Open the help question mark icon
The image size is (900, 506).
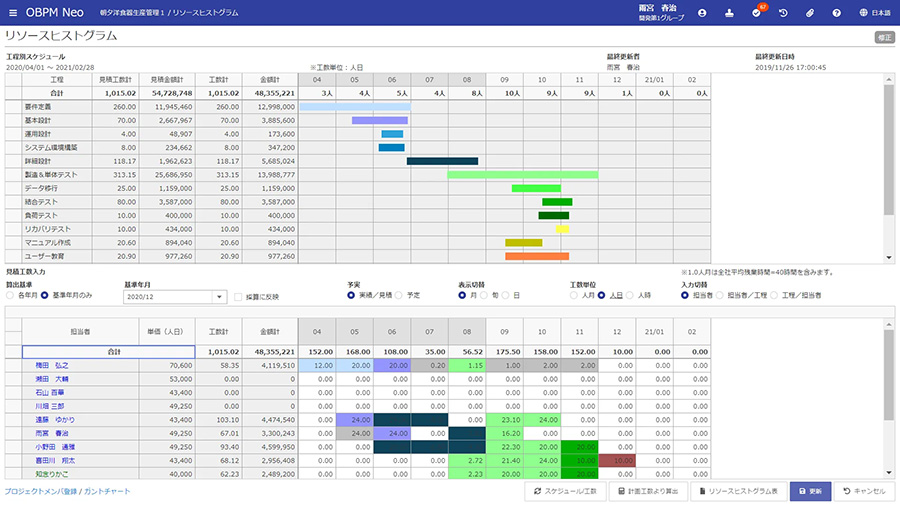(836, 13)
